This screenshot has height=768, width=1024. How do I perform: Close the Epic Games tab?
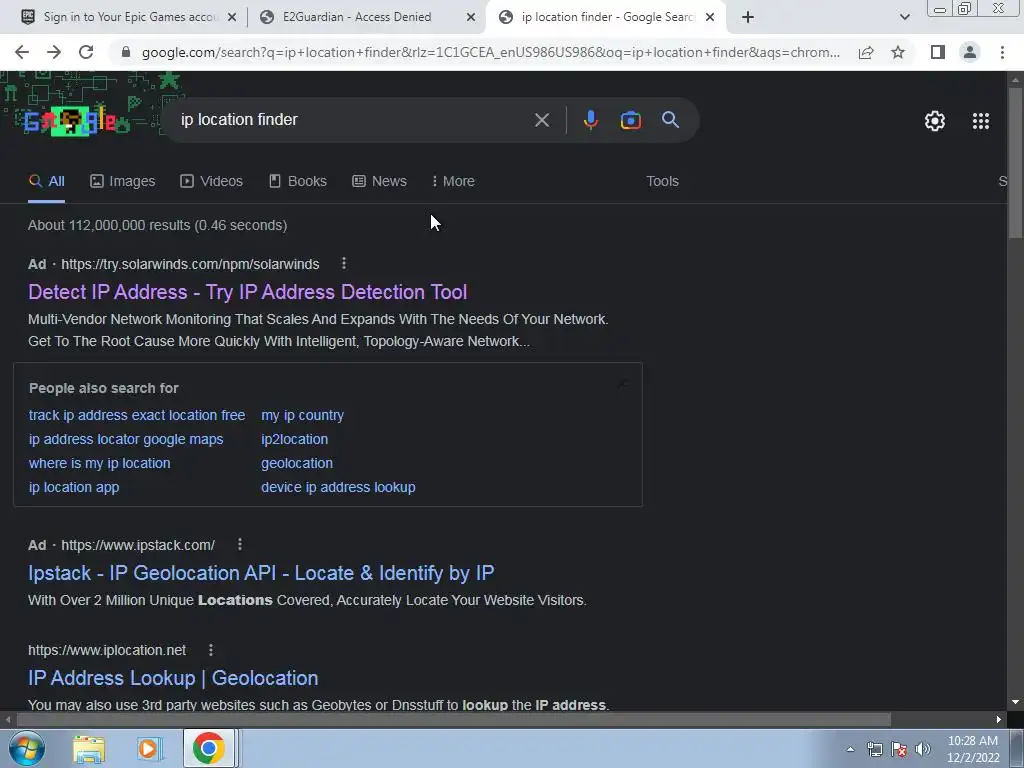[x=232, y=17]
